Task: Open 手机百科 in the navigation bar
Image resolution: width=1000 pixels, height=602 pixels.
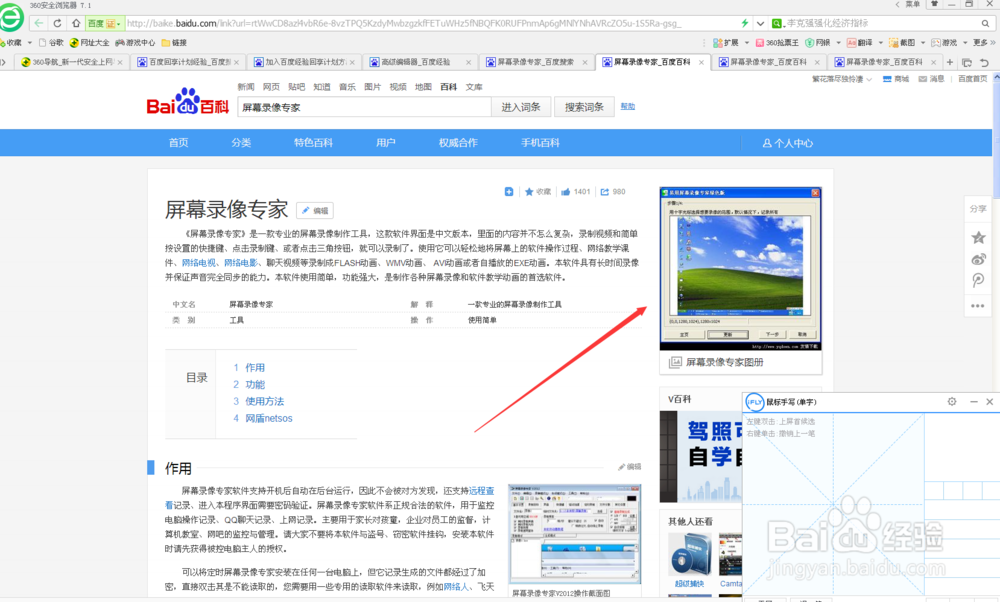Action: (x=540, y=143)
